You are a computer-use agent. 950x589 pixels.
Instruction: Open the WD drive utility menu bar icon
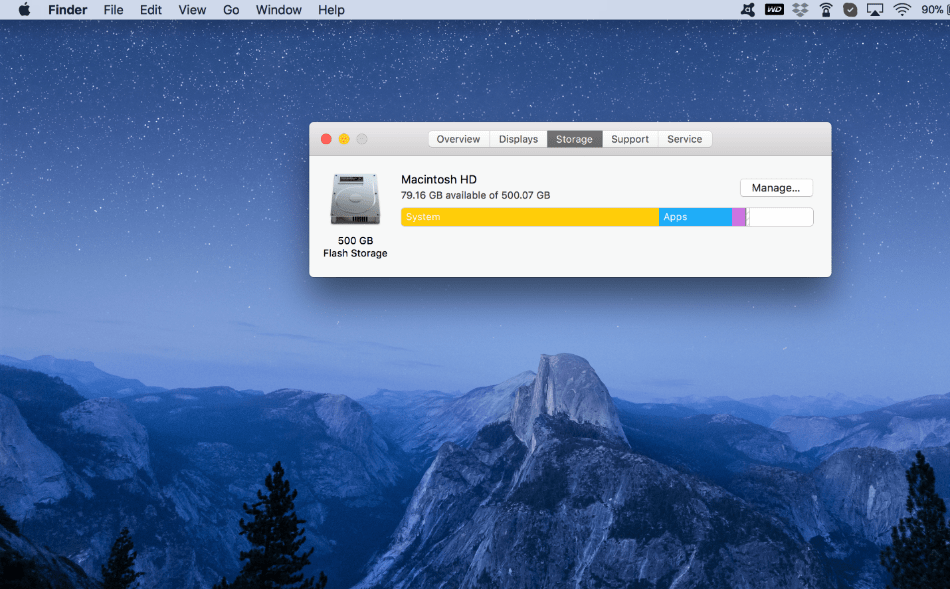coord(774,10)
